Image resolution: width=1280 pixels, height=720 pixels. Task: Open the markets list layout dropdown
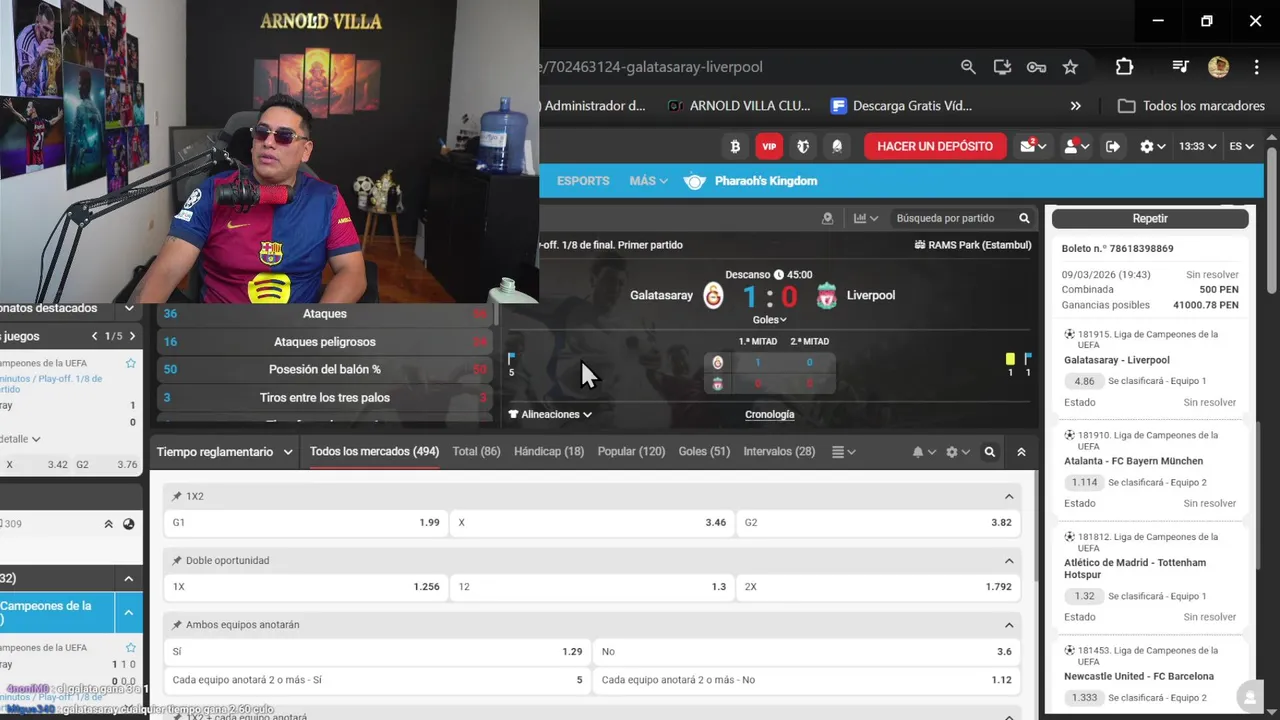[844, 452]
